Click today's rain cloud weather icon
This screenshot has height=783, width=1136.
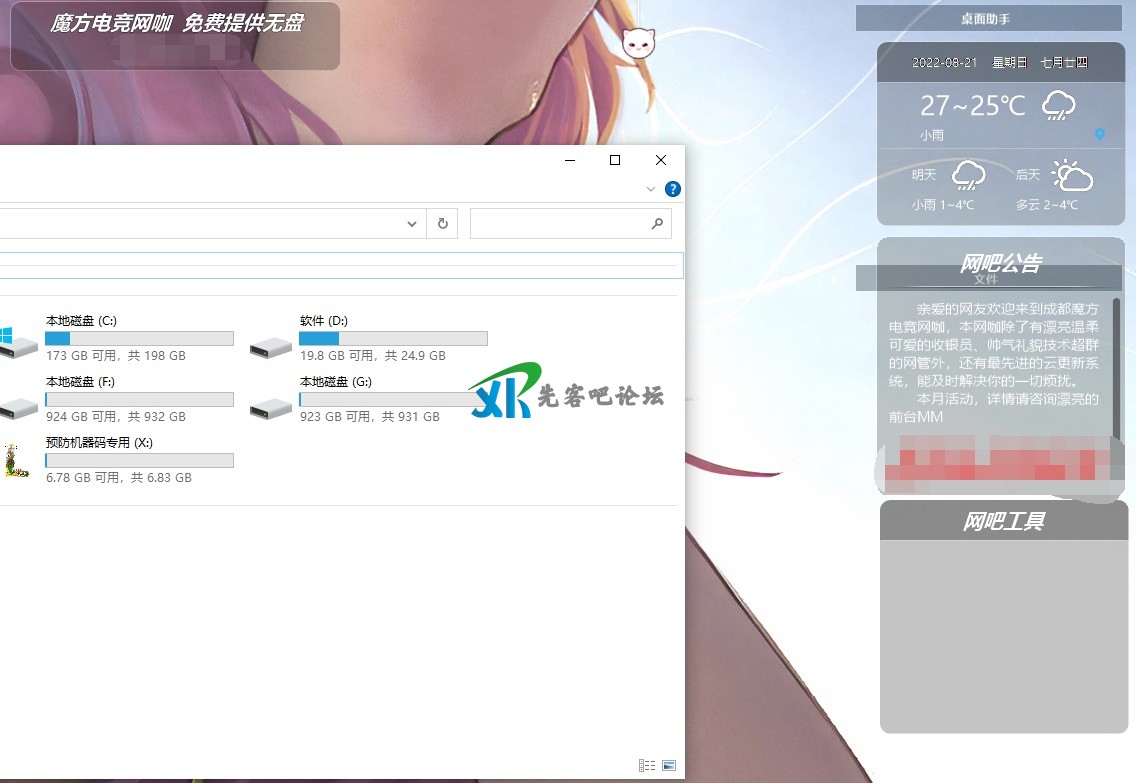point(1058,105)
